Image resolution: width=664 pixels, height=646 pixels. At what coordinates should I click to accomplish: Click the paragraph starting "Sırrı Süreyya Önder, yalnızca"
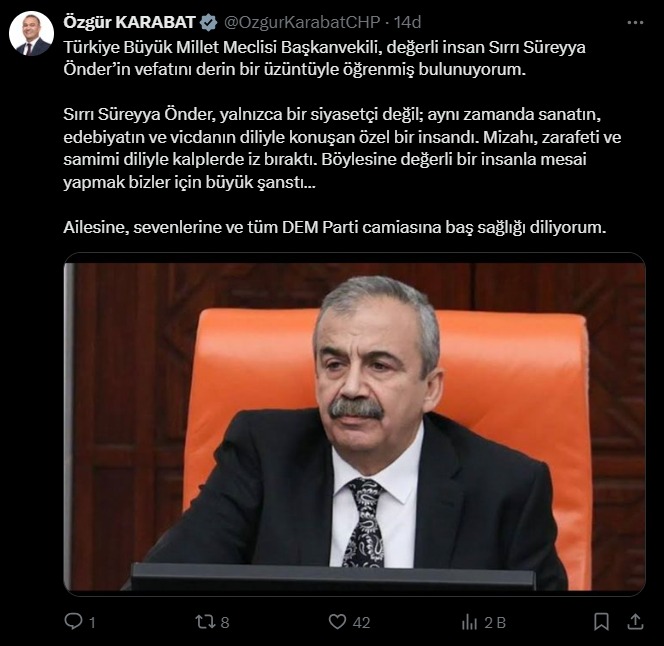pos(342,148)
